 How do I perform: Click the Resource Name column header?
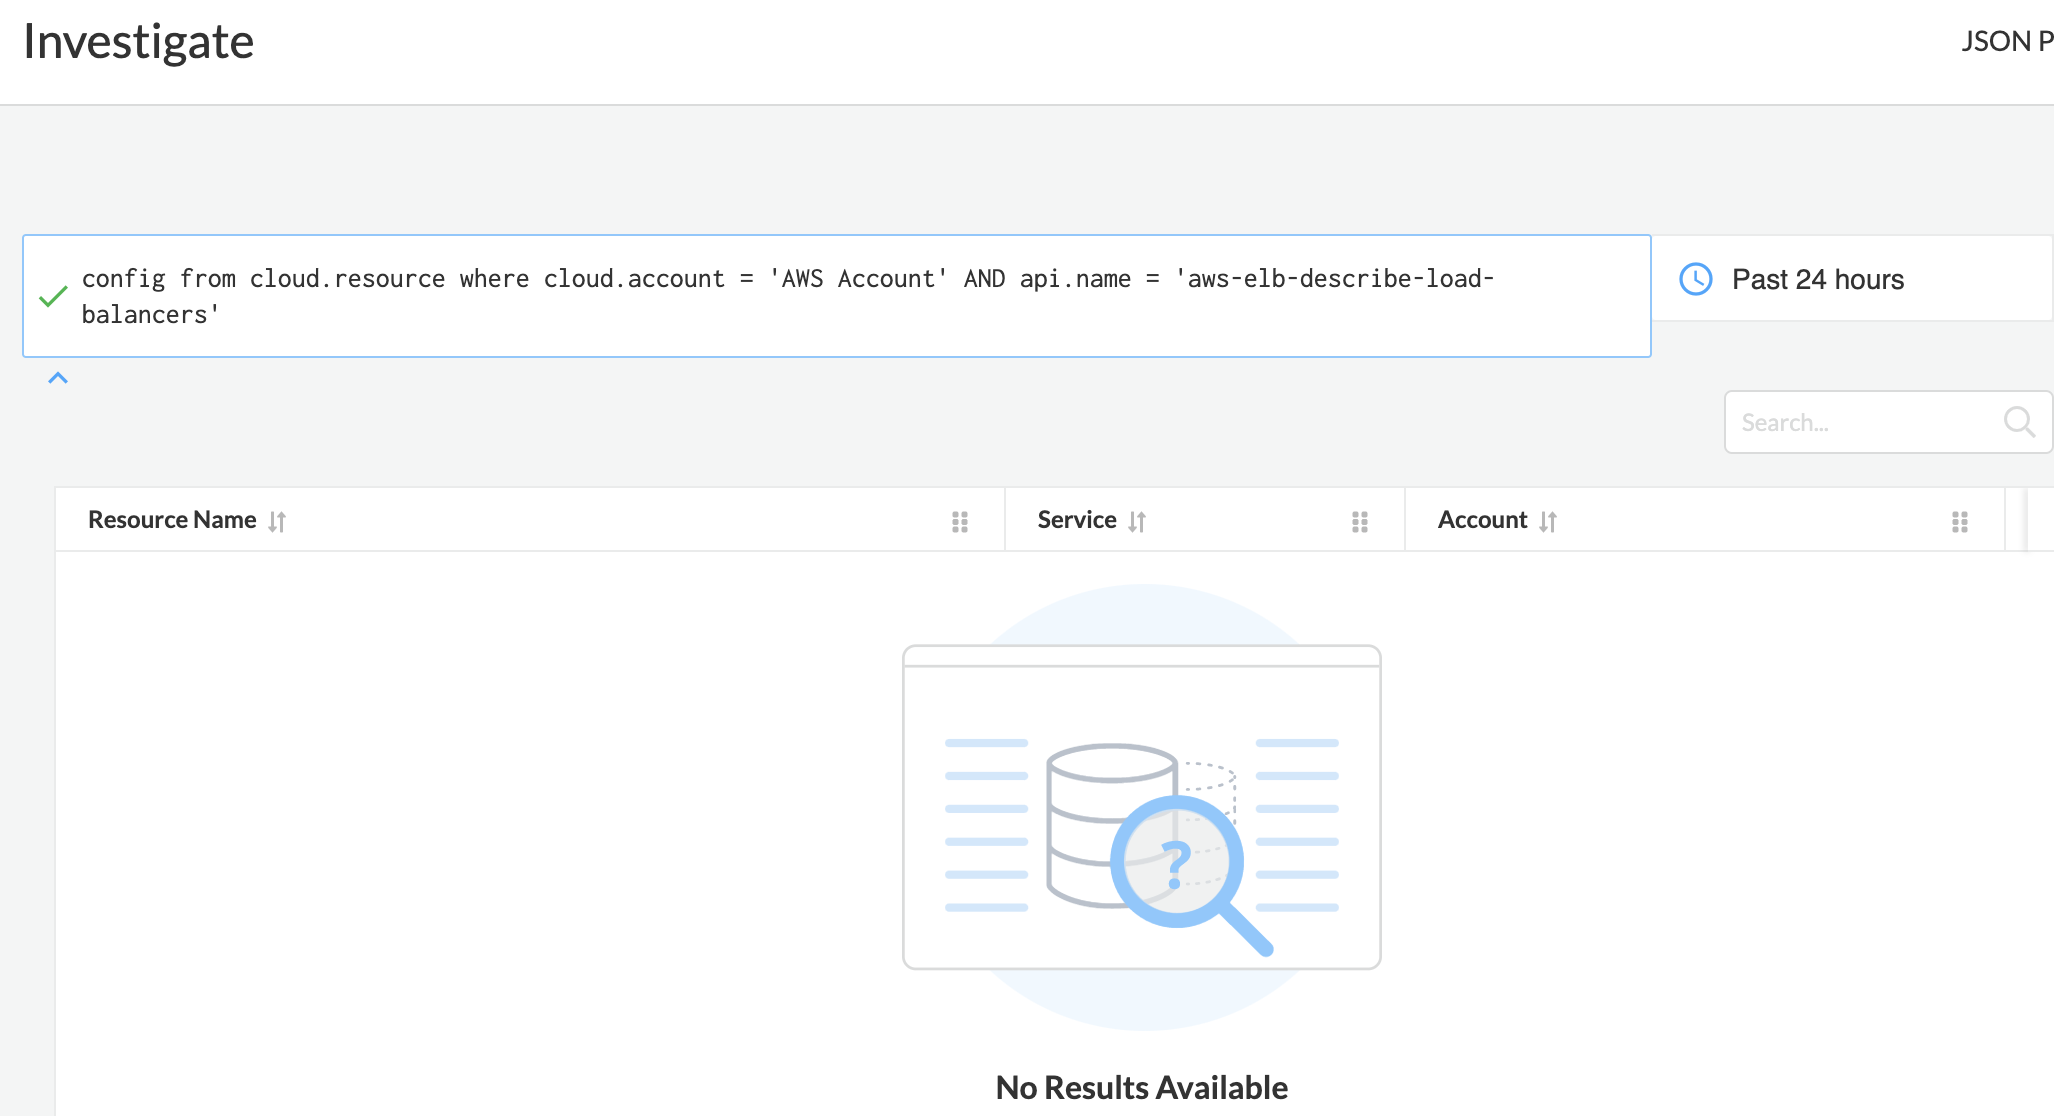pyautogui.click(x=172, y=520)
